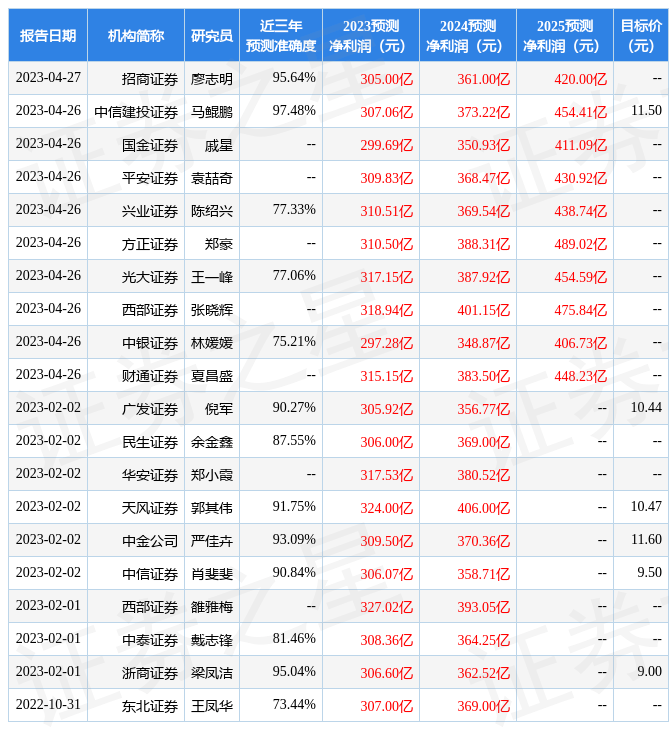669x730 pixels.
Task: Click analyst name 肖斐斐
Action: 212,574
